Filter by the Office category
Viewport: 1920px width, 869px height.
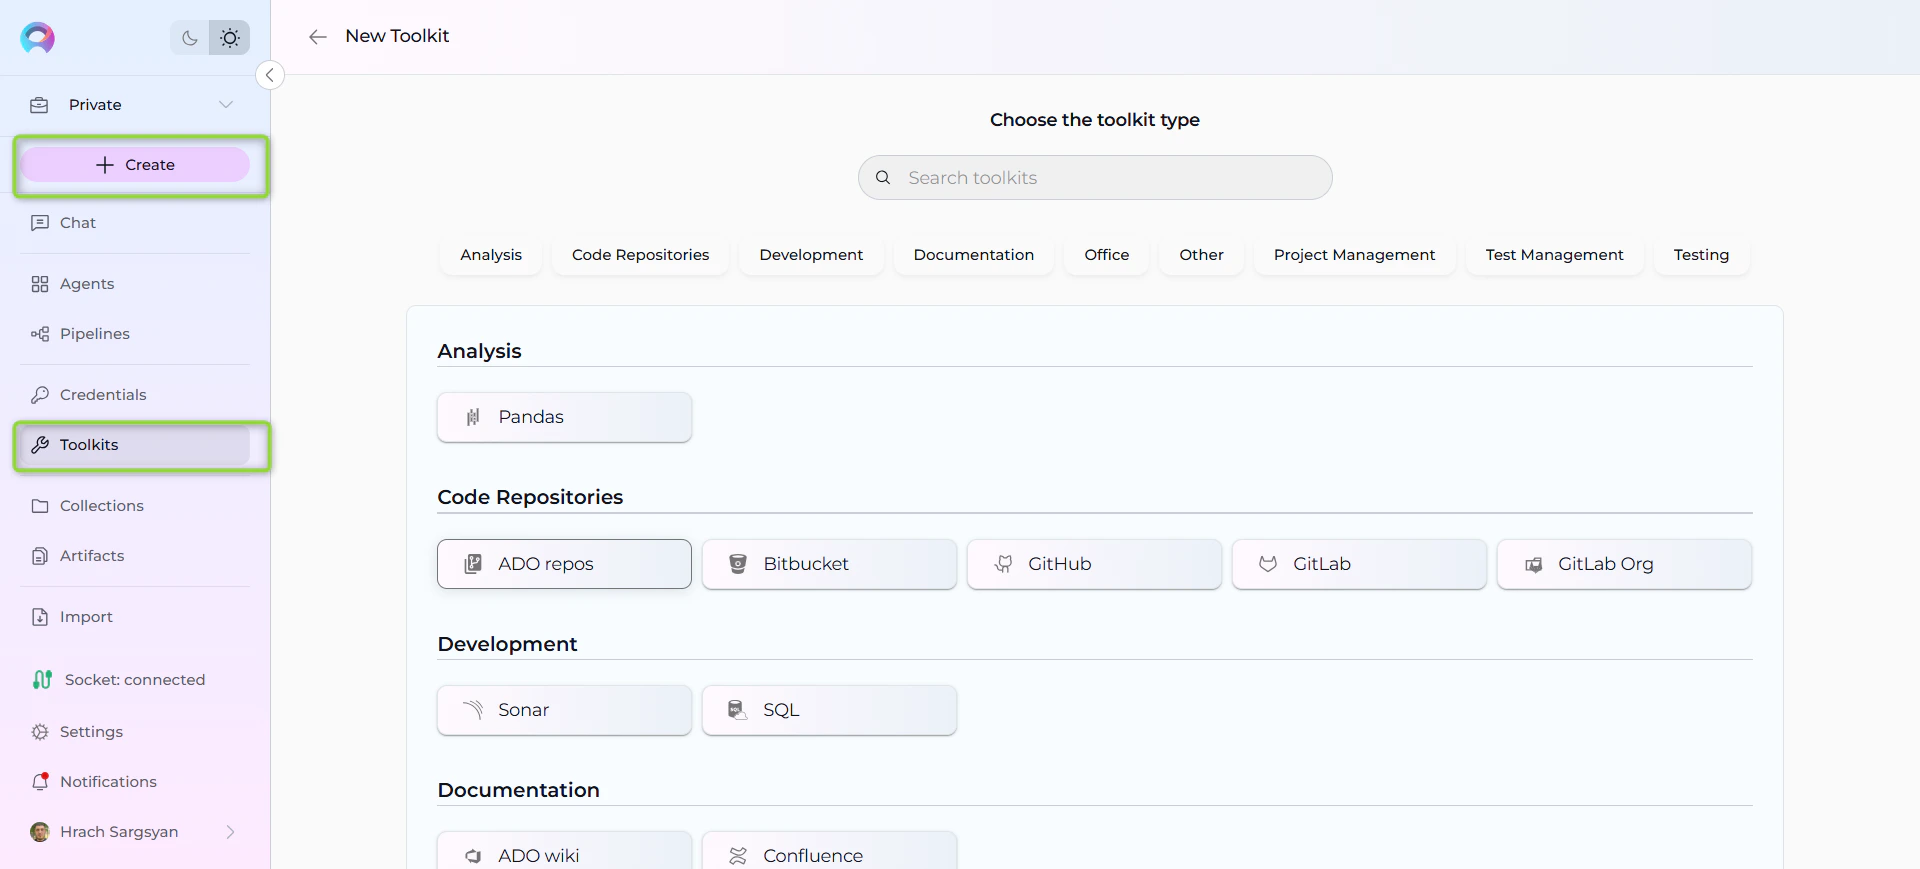click(1107, 255)
